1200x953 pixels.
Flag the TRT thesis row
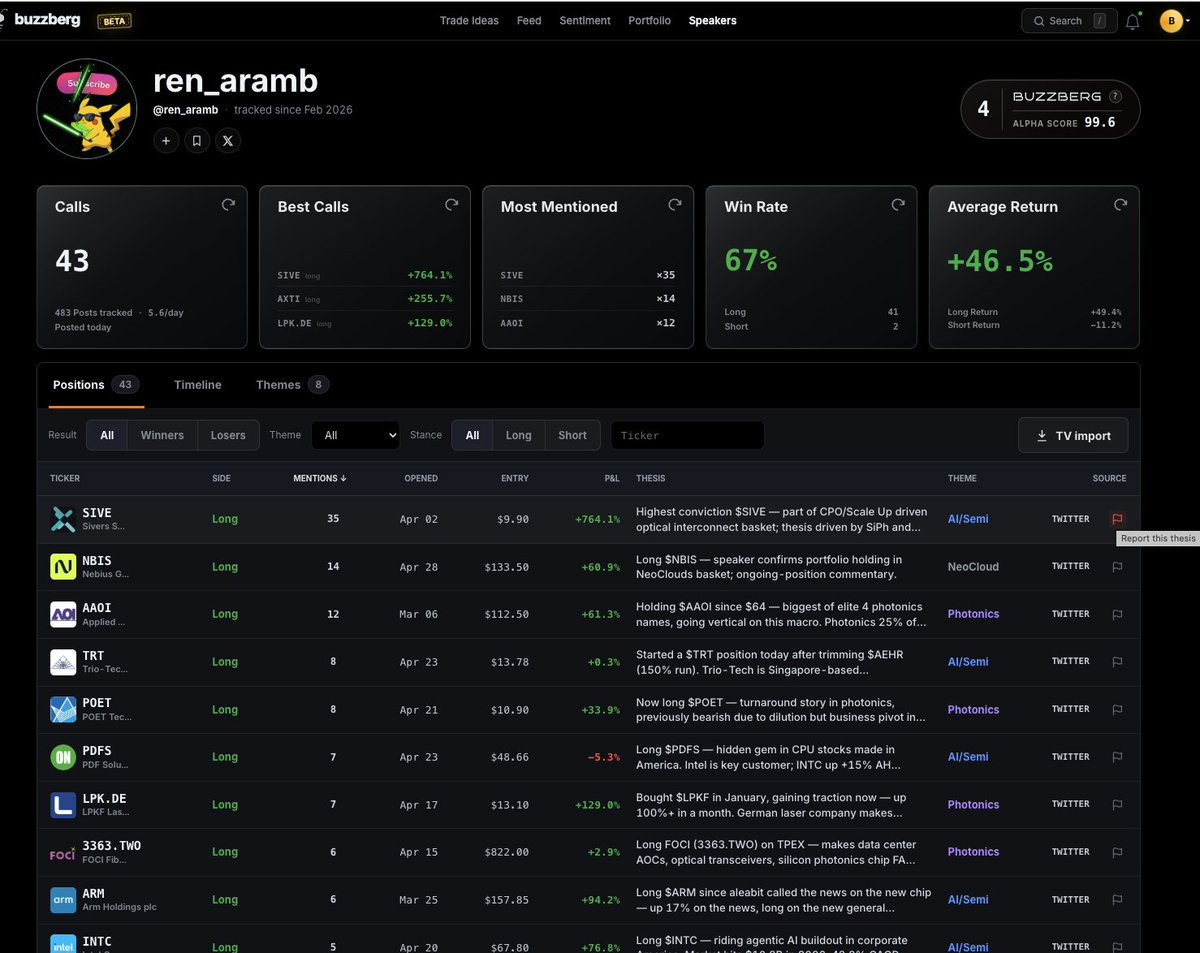1117,662
